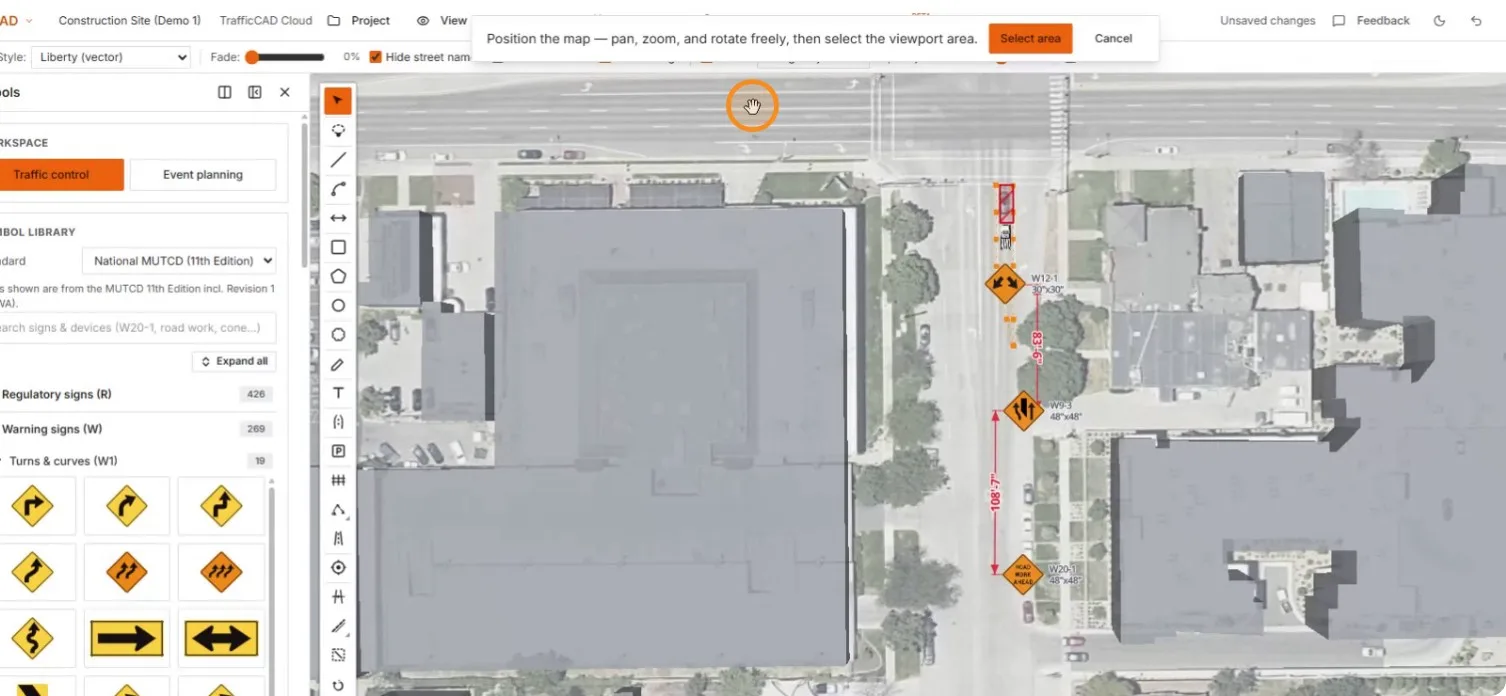The height and width of the screenshot is (696, 1506).
Task: Pick the winding road sign
Action: [32, 638]
